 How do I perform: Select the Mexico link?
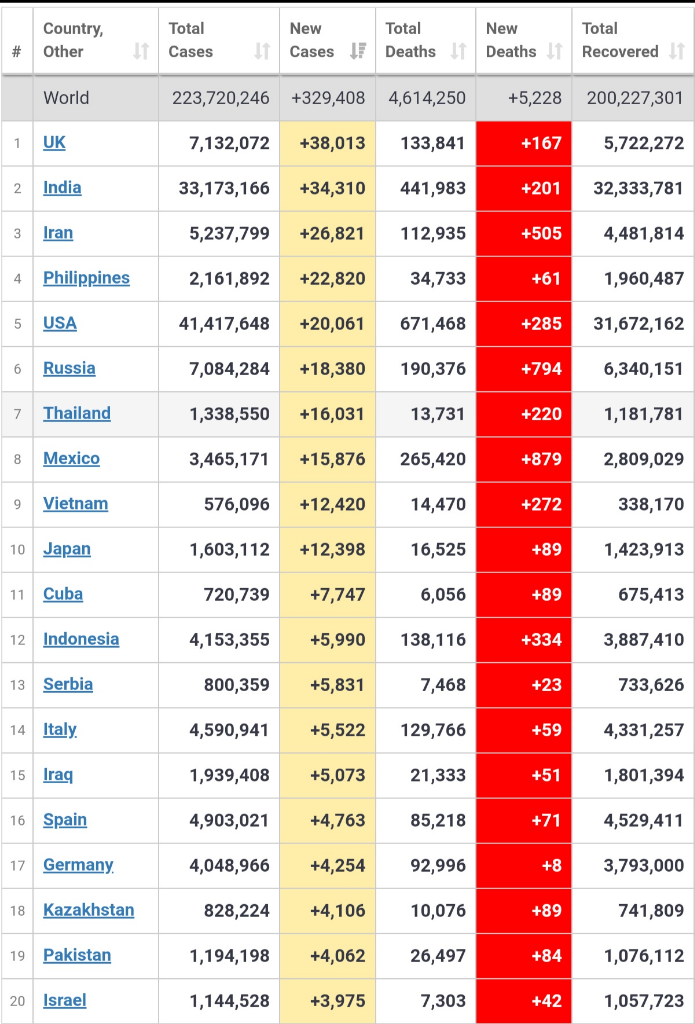[71, 459]
